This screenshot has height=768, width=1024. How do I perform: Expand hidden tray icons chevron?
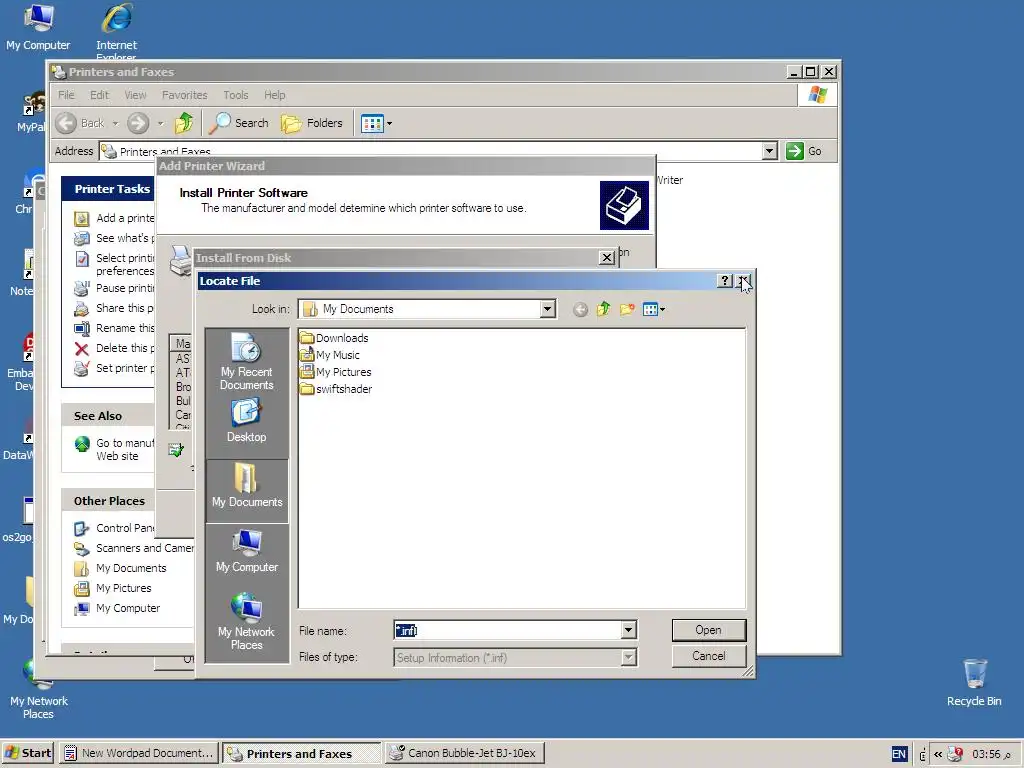[x=938, y=754]
